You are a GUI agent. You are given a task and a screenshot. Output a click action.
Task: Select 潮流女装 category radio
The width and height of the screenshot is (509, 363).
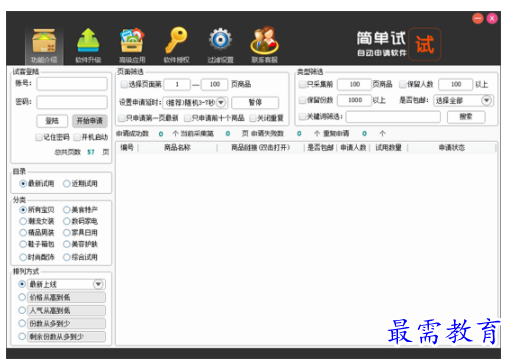[23, 221]
